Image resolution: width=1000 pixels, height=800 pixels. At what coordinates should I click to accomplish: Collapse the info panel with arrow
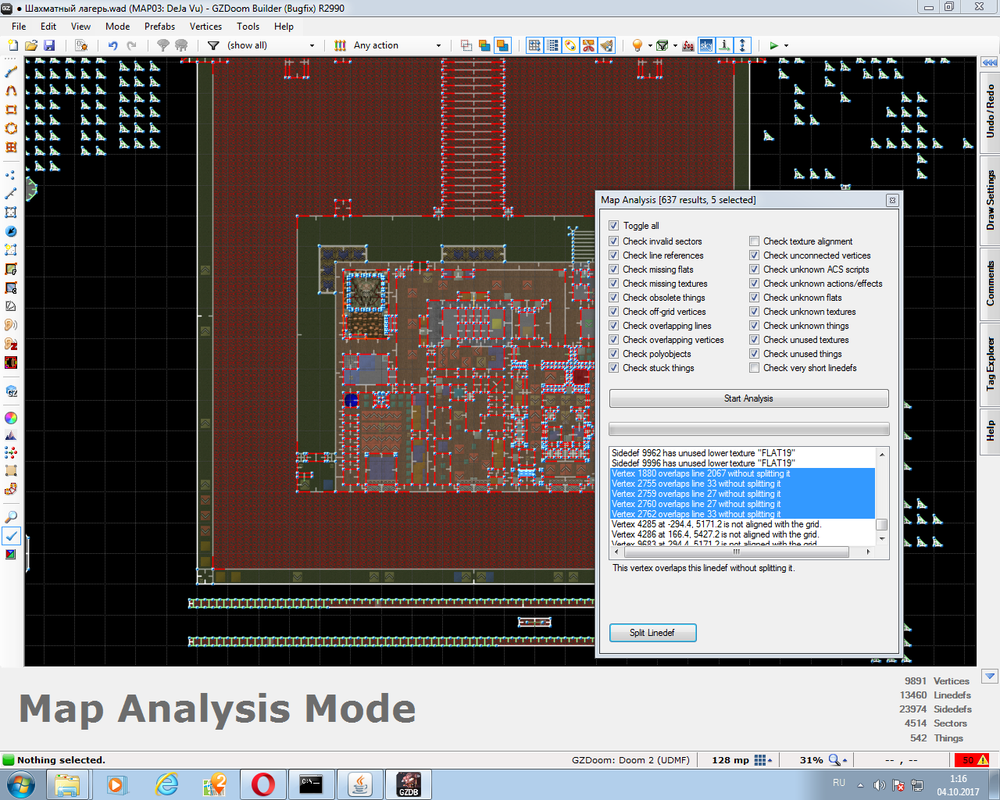coord(989,676)
